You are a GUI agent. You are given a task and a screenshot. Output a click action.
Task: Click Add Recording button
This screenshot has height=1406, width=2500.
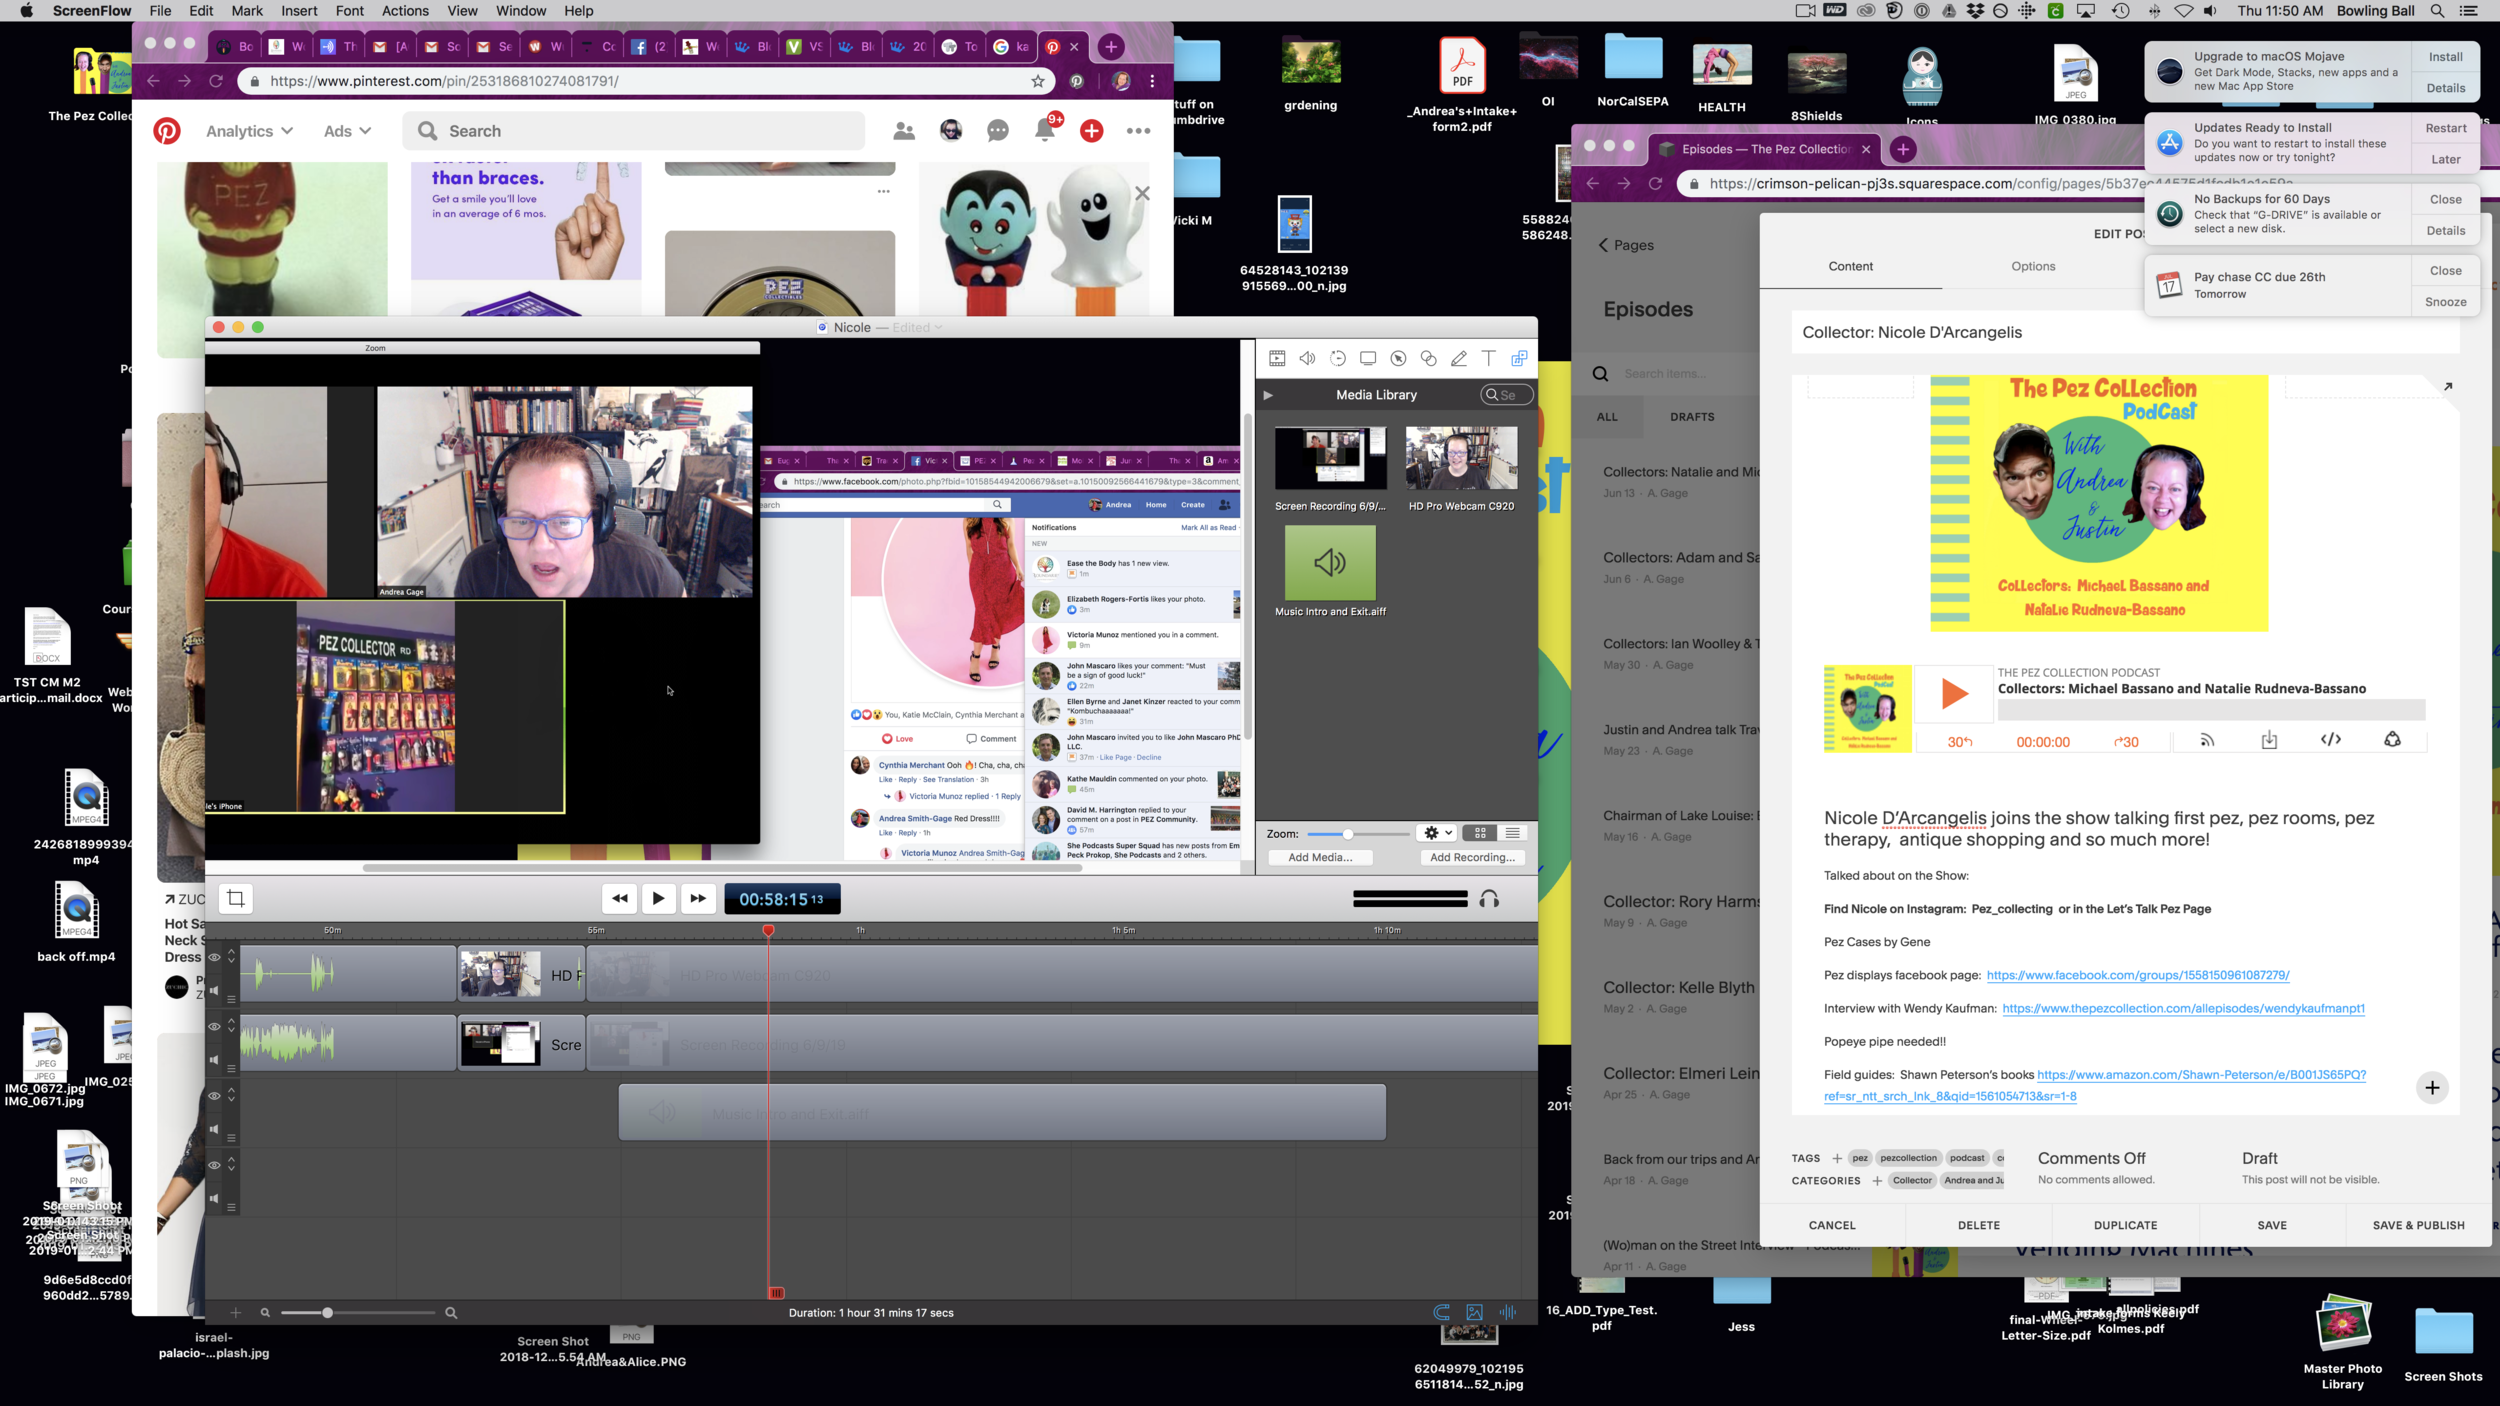point(1472,857)
